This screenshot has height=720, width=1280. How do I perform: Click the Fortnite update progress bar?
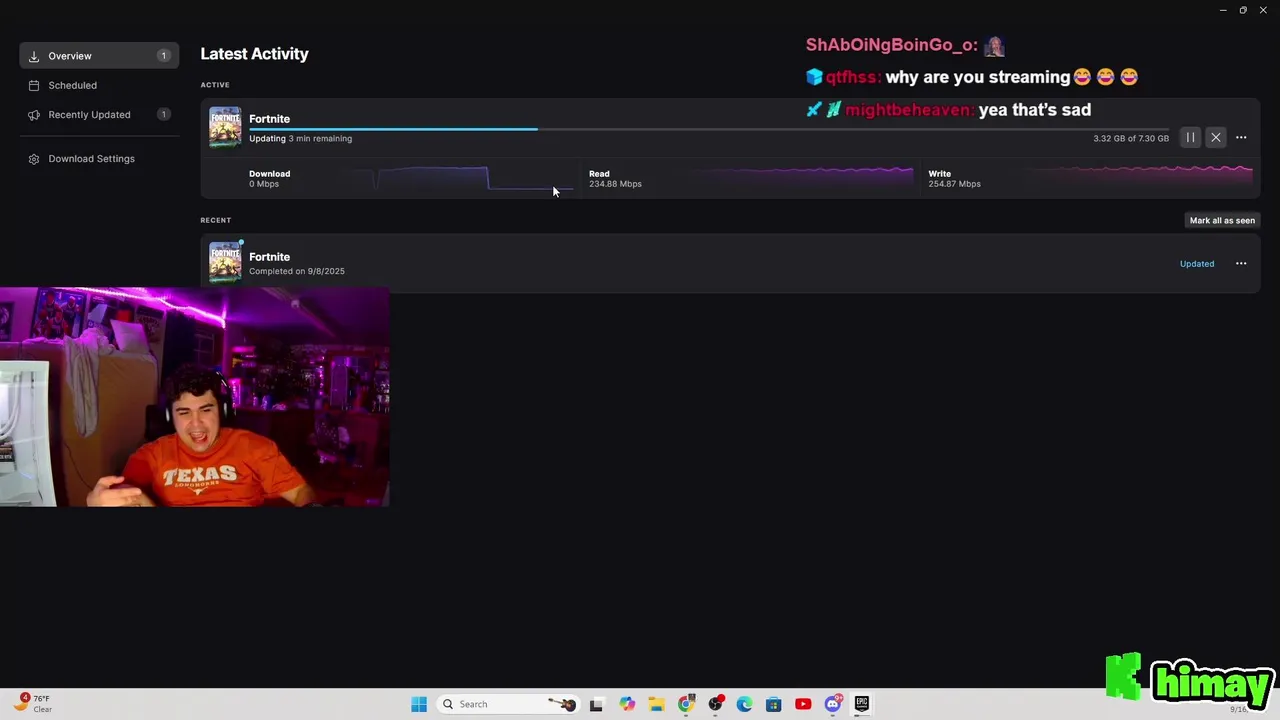coord(708,129)
